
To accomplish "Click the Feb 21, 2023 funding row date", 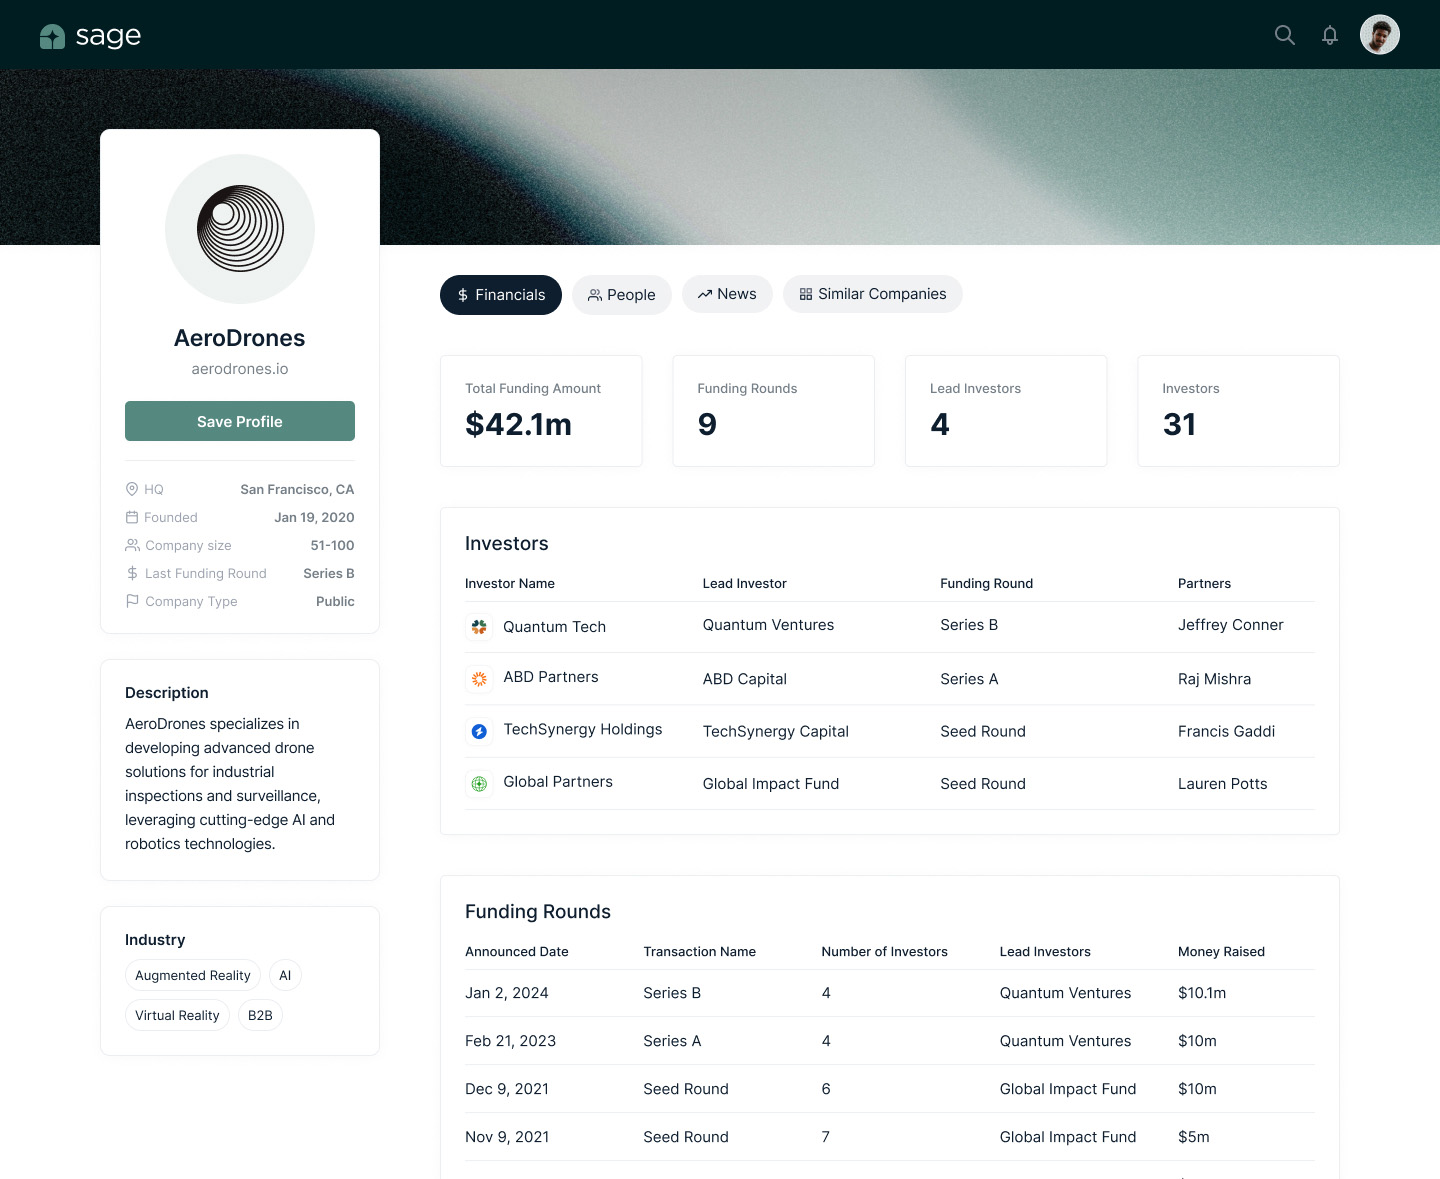I will pos(511,1041).
